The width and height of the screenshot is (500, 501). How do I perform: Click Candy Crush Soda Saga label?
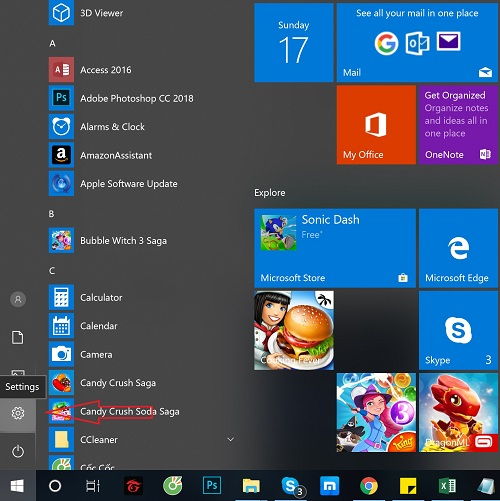click(x=130, y=411)
